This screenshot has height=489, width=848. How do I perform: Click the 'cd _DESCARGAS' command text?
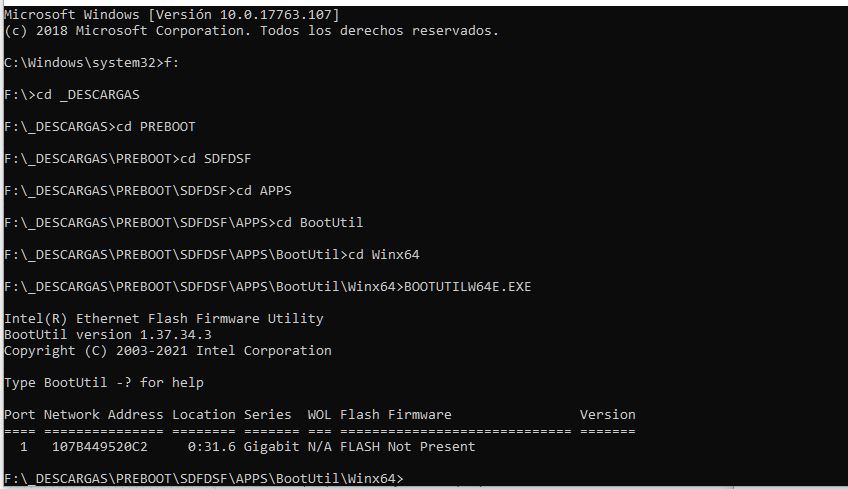[88, 95]
